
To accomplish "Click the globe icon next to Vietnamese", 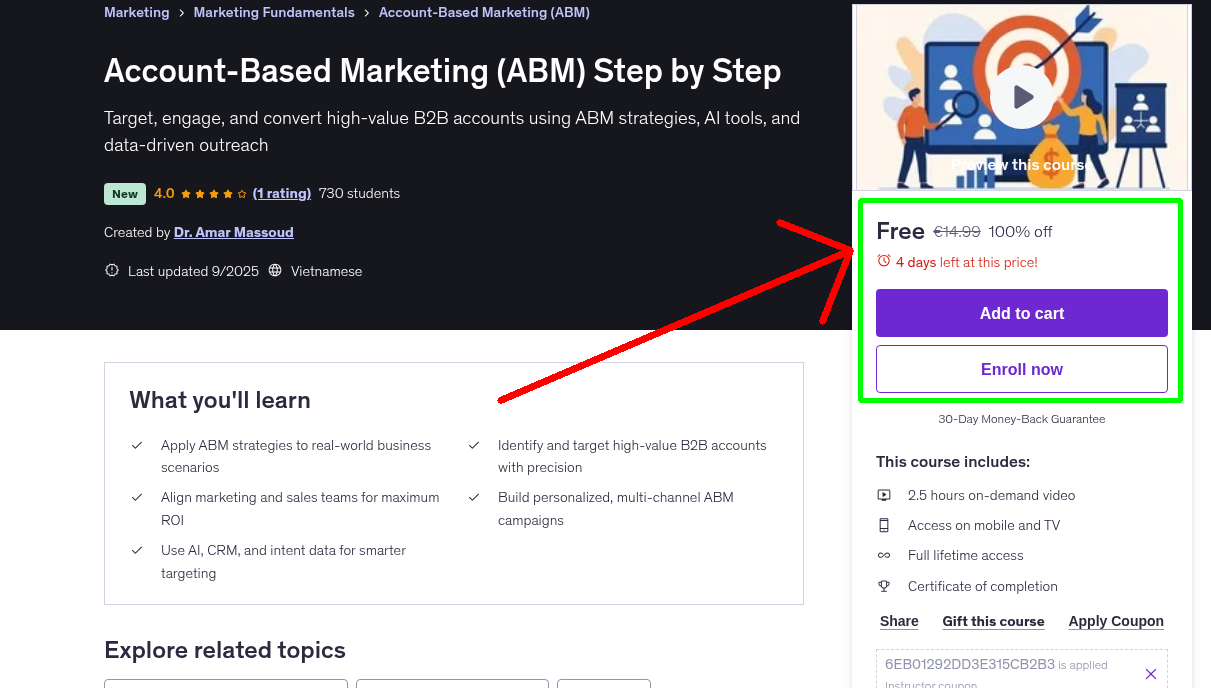I will [x=273, y=270].
